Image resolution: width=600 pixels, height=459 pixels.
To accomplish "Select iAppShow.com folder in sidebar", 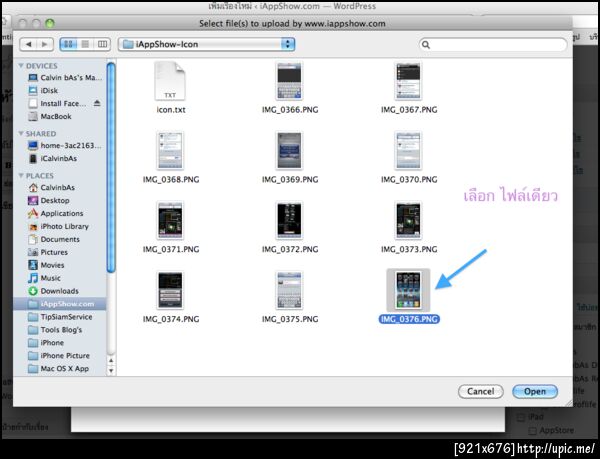I will click(60, 304).
